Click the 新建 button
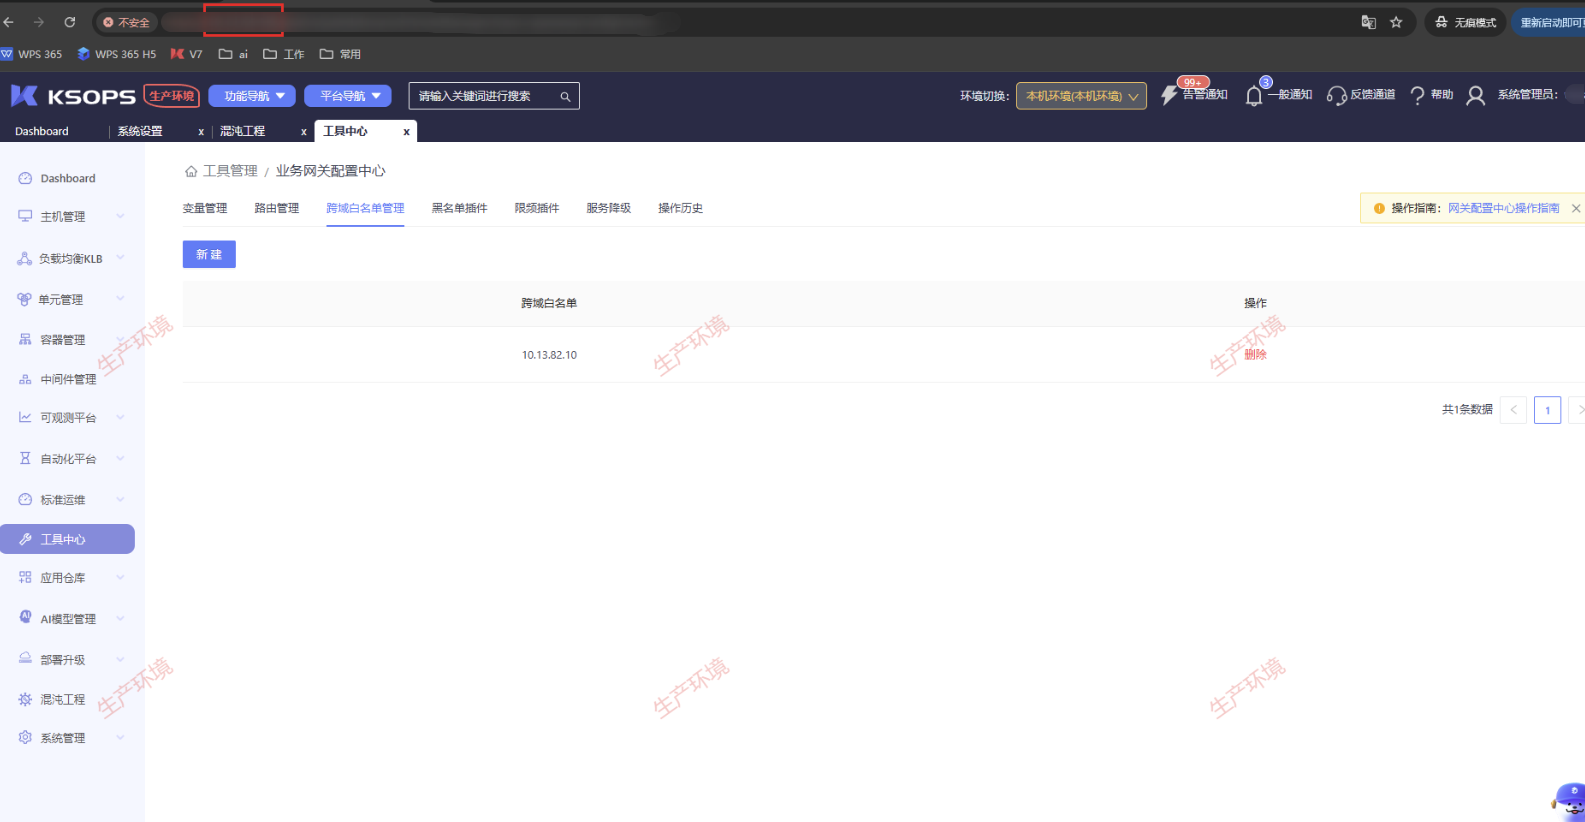 (x=209, y=255)
